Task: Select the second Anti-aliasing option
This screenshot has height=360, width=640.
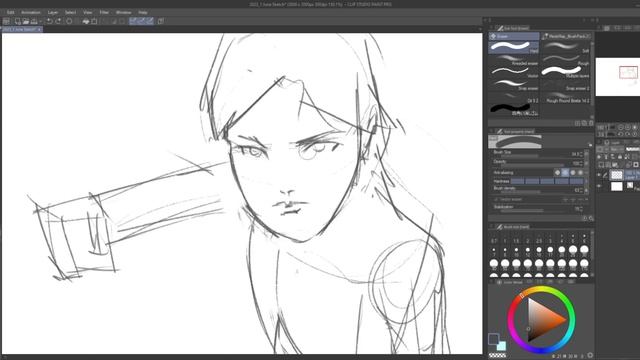Action: [x=565, y=173]
